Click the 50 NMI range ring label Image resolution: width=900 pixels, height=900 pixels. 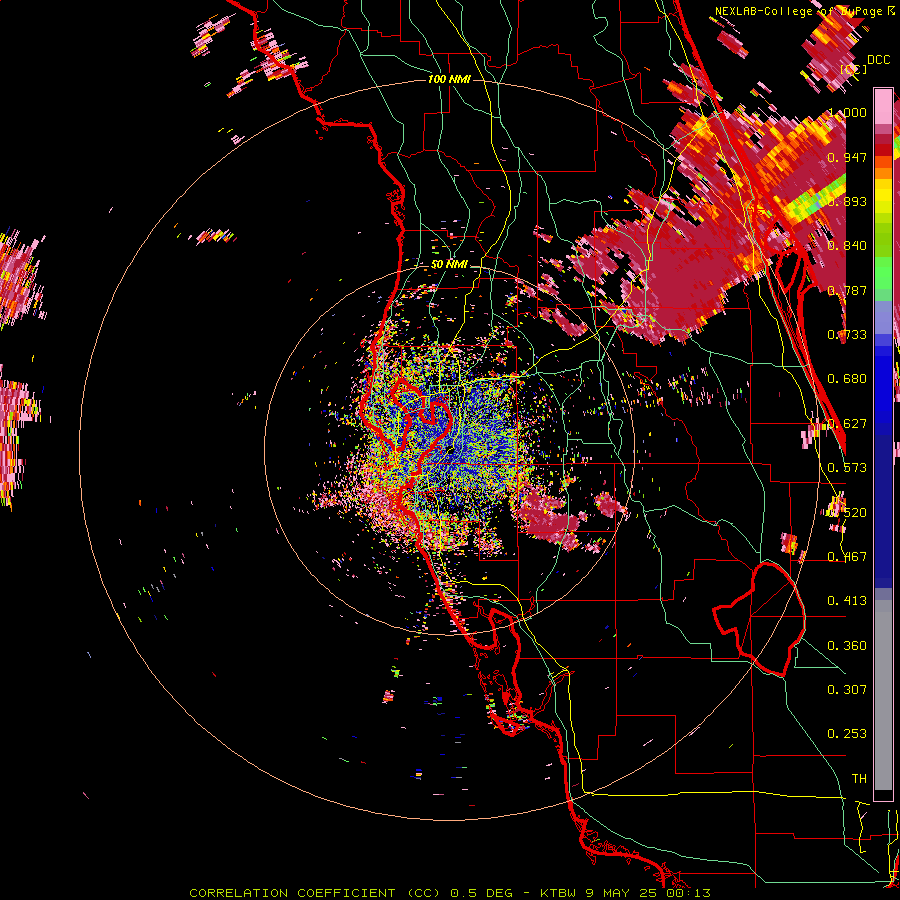449,265
